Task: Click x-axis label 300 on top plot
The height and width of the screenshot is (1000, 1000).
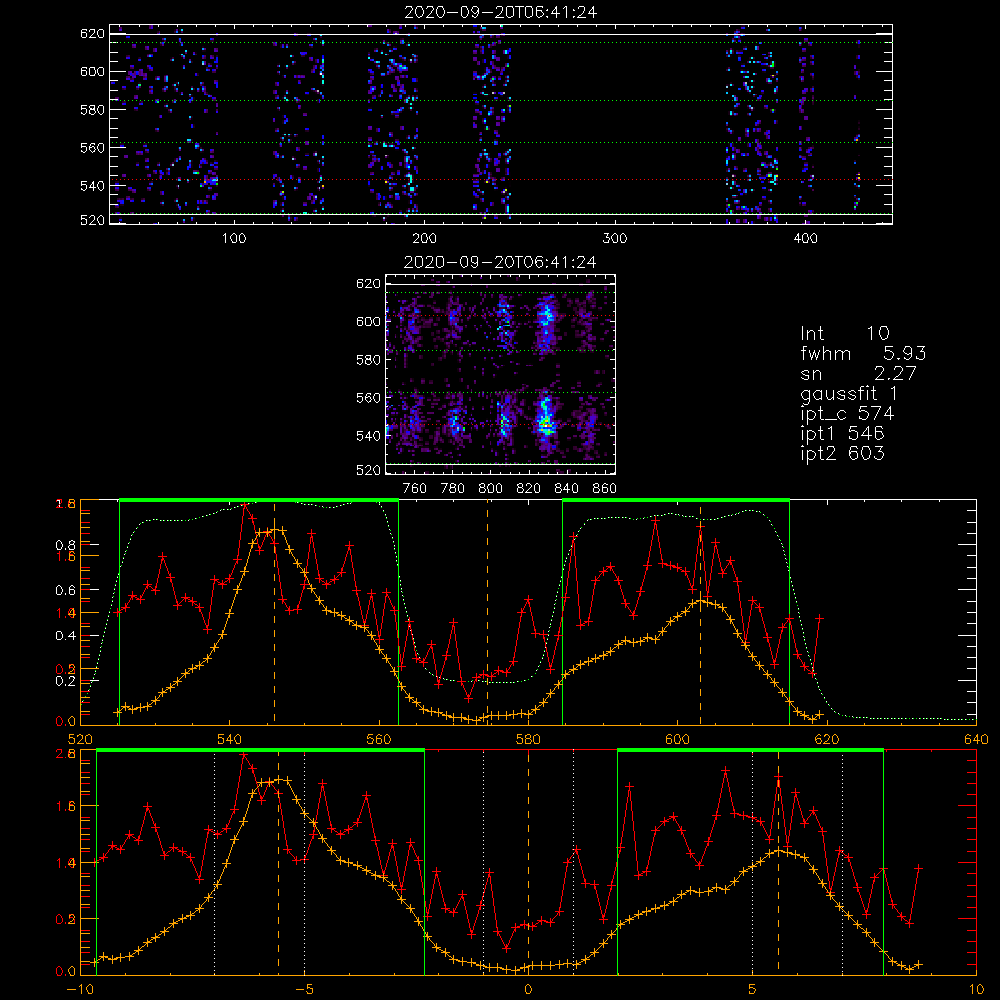Action: click(x=615, y=239)
